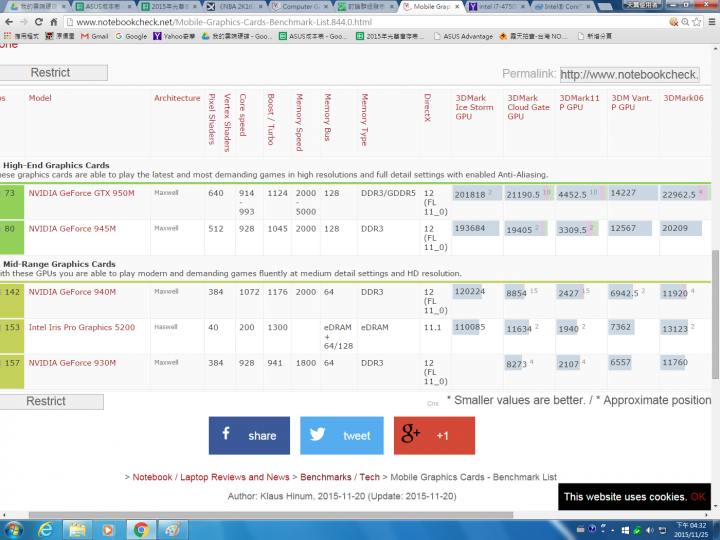Open the media player taskbar icon

[x=108, y=530]
